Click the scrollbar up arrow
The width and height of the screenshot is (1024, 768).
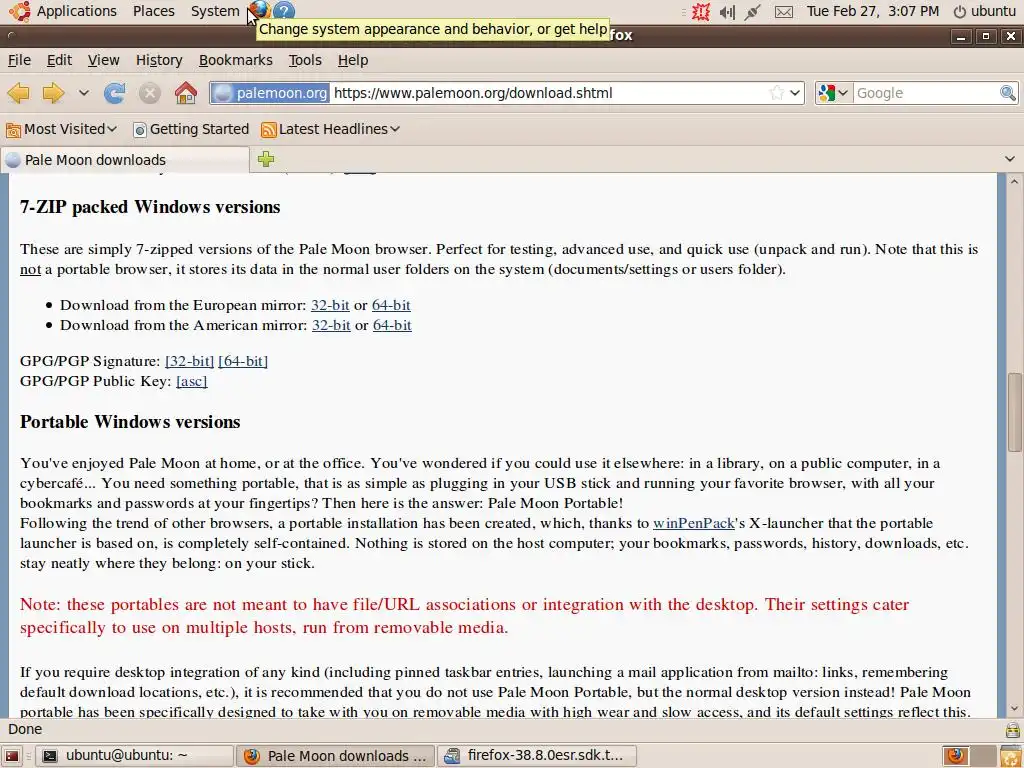point(1014,181)
